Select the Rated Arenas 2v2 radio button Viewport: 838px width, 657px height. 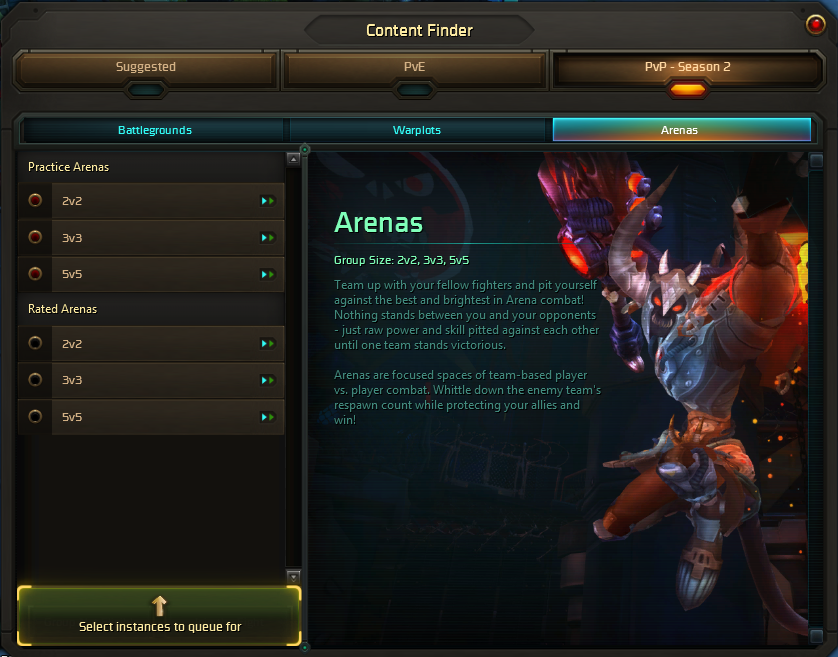tap(35, 343)
